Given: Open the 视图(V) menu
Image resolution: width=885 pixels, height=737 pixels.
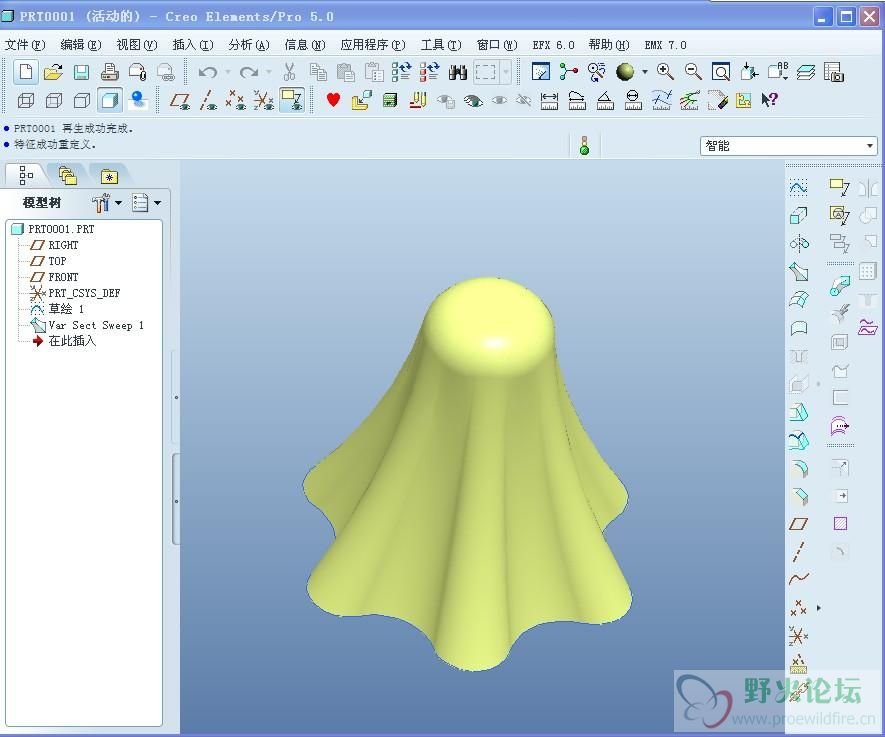Looking at the screenshot, I should [x=137, y=45].
